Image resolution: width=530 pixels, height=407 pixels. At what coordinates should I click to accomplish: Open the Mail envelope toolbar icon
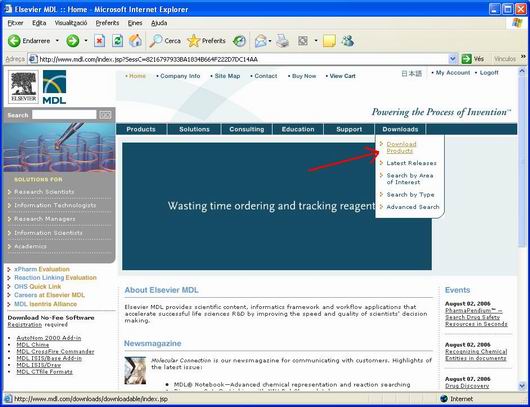(x=261, y=41)
